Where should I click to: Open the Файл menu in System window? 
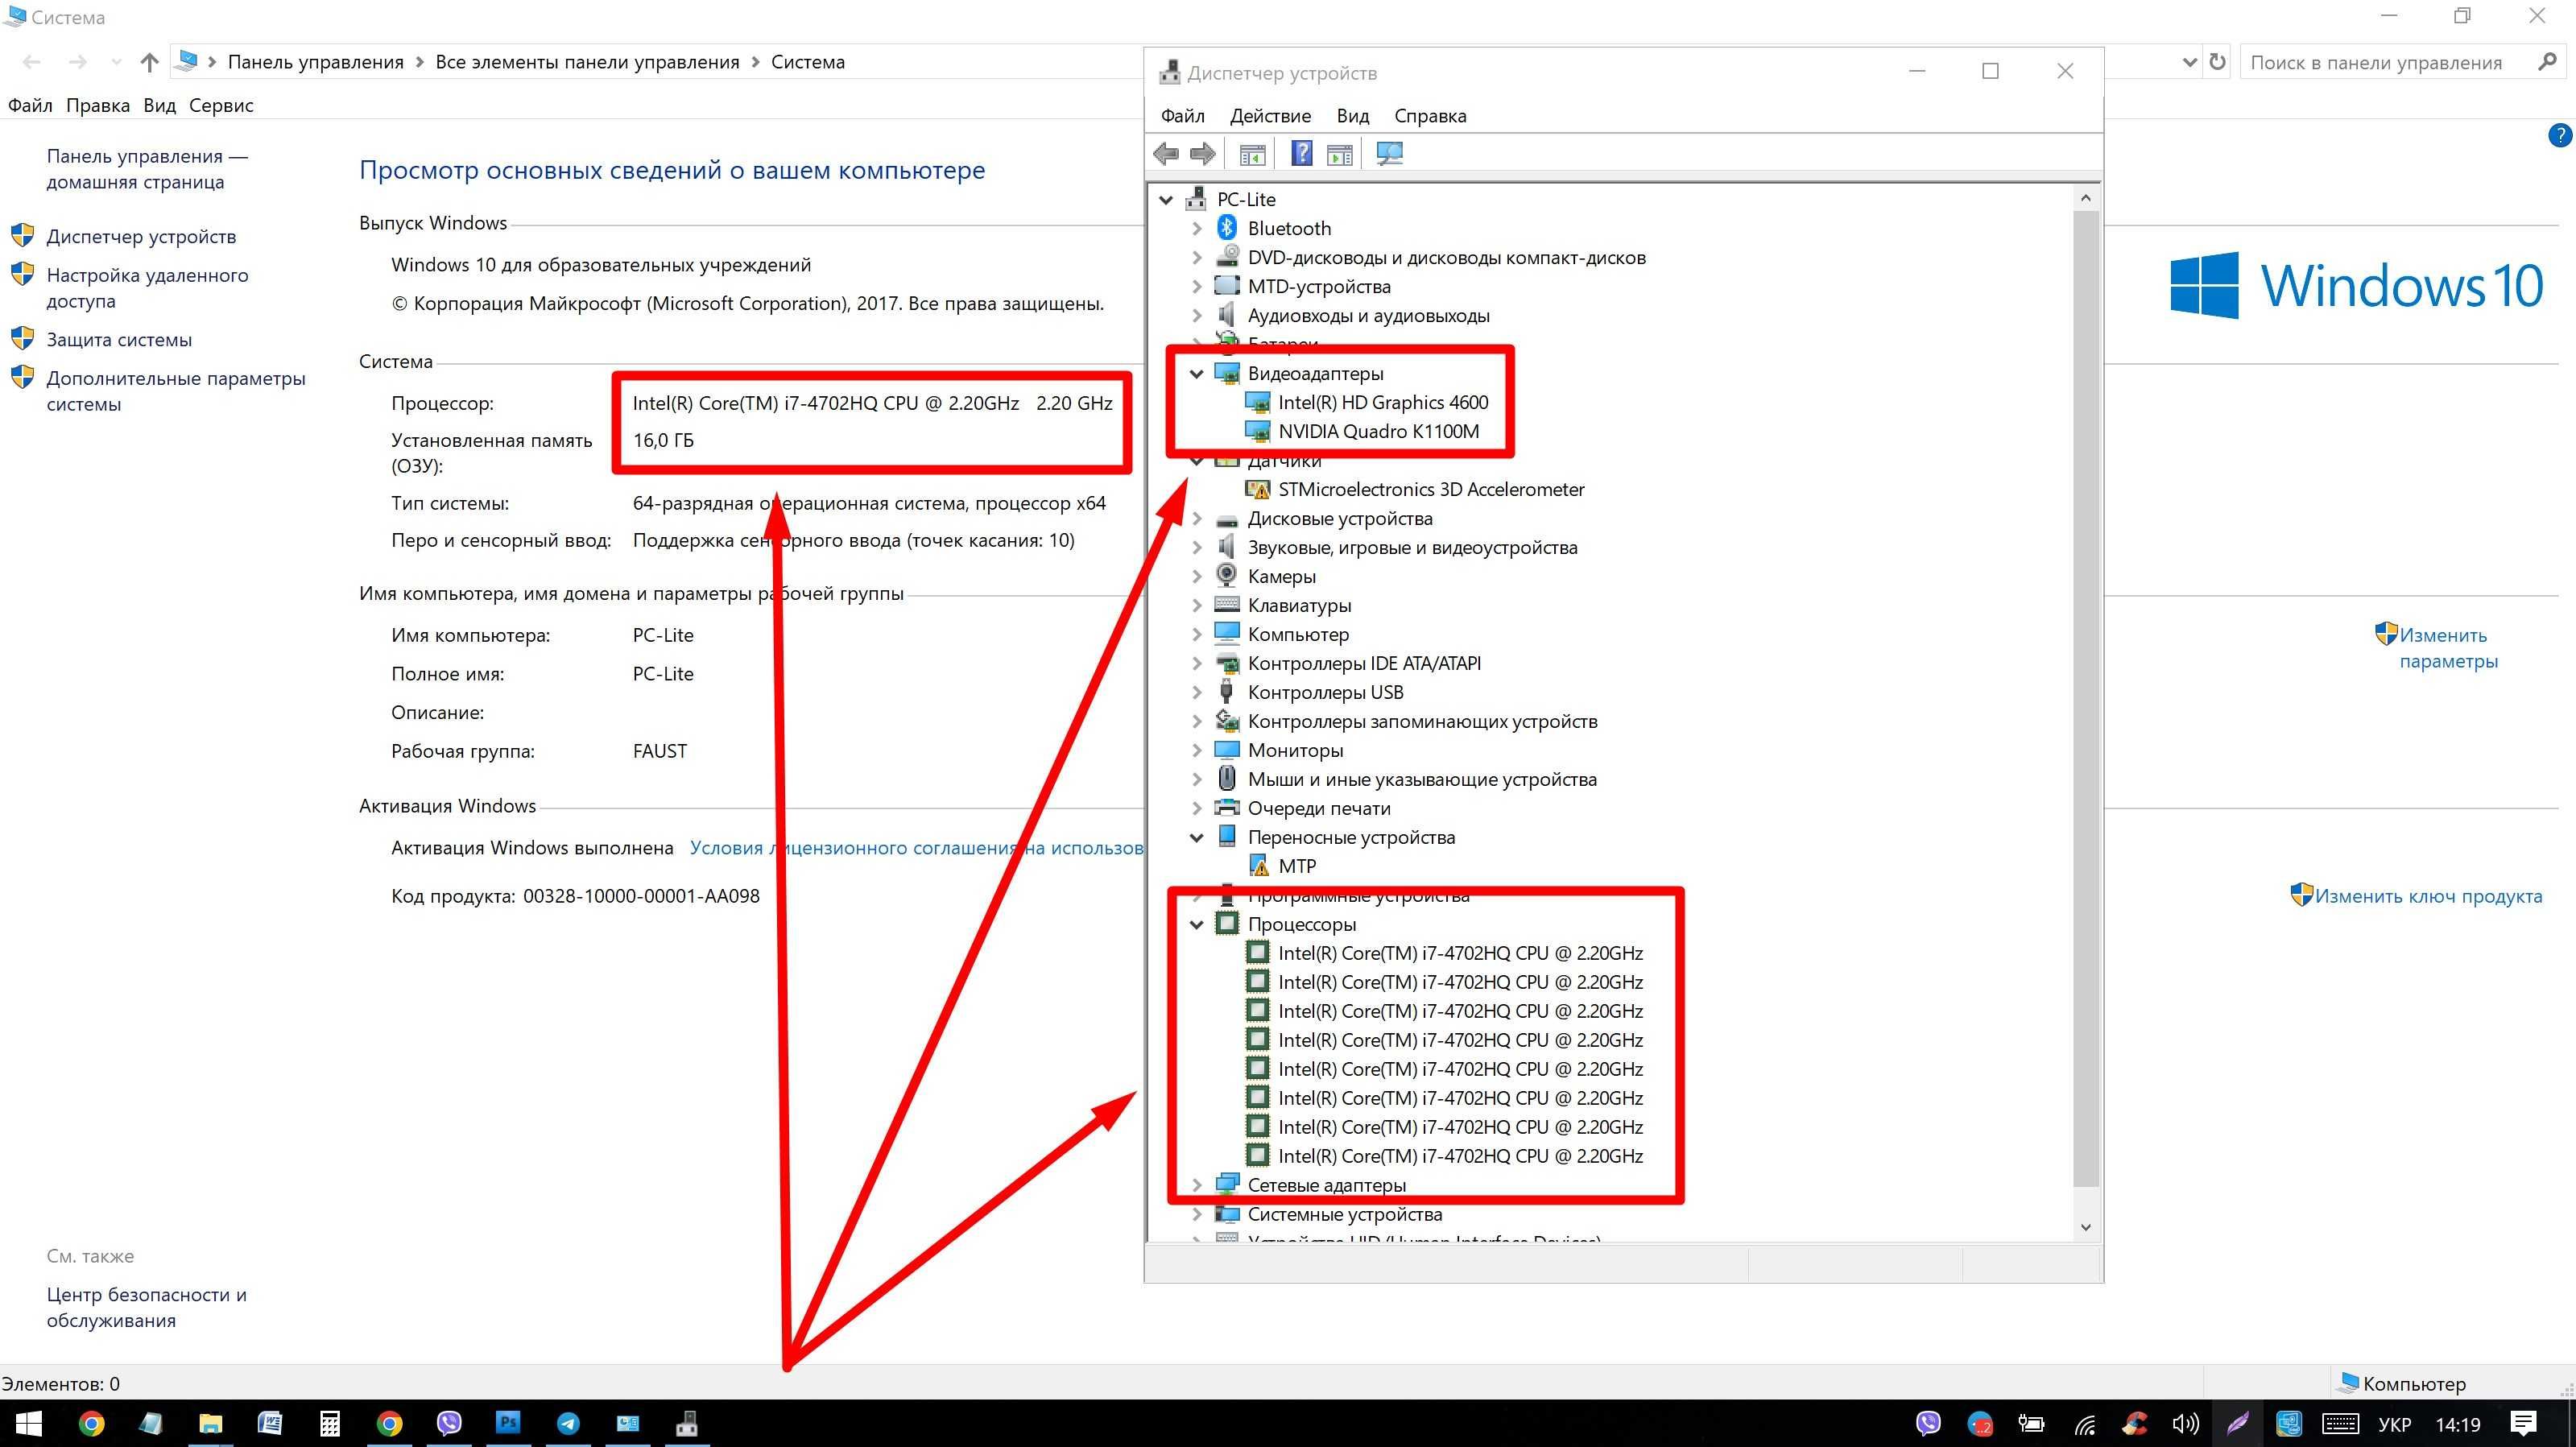30,105
